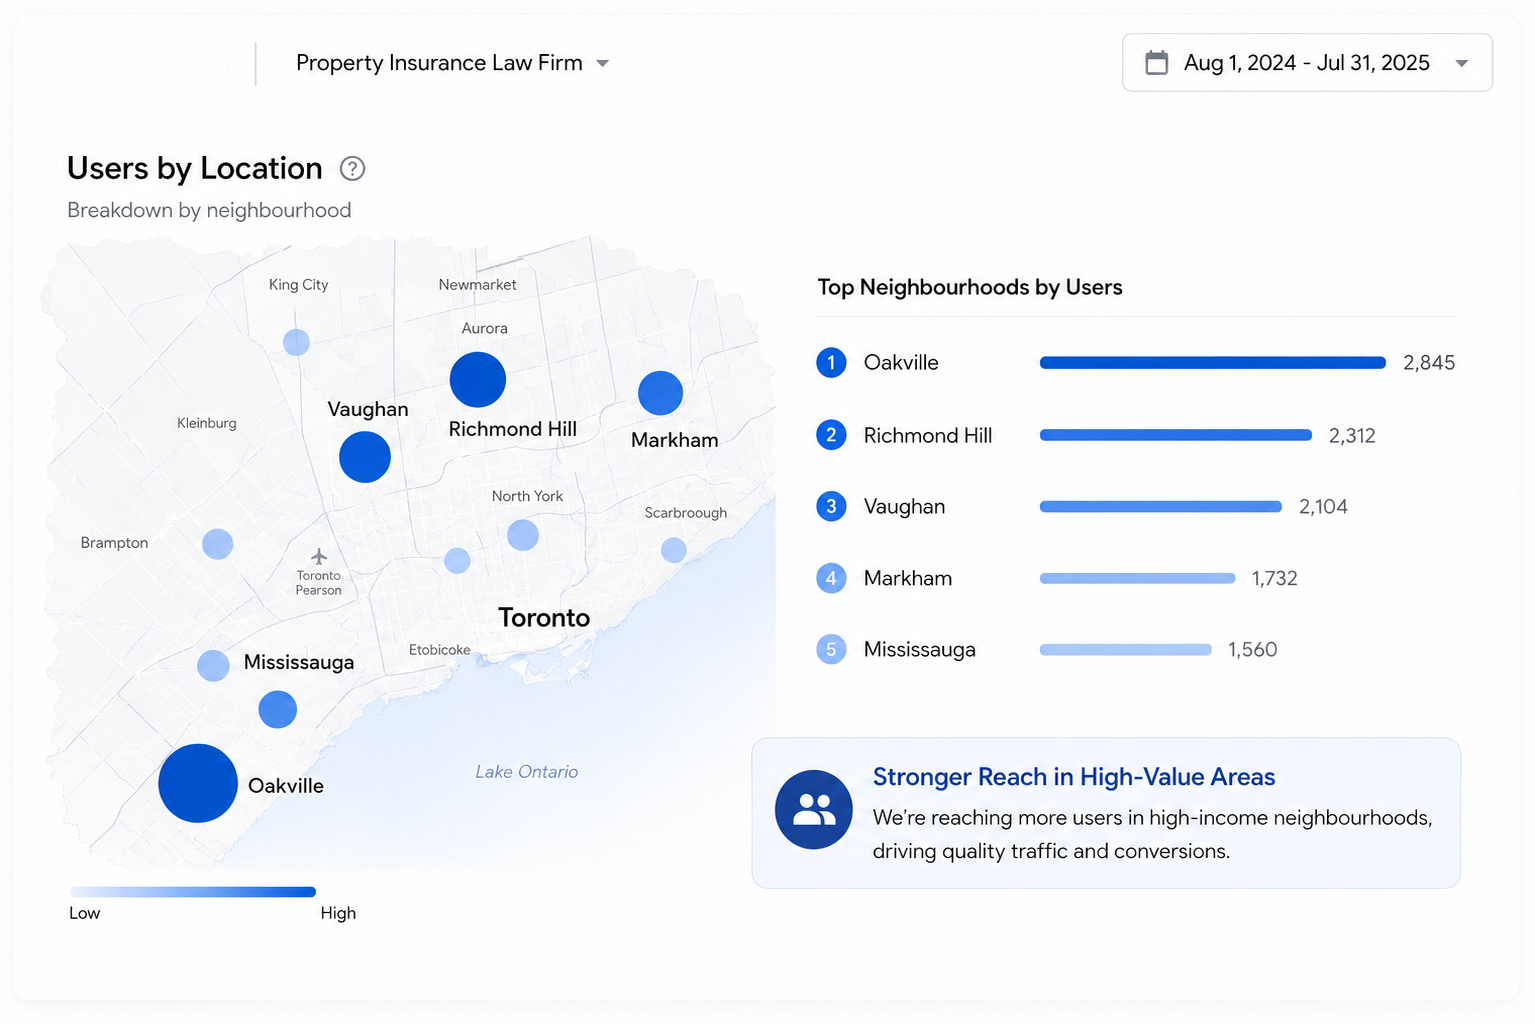
Task: Click the Toronto label on map
Action: tap(544, 618)
